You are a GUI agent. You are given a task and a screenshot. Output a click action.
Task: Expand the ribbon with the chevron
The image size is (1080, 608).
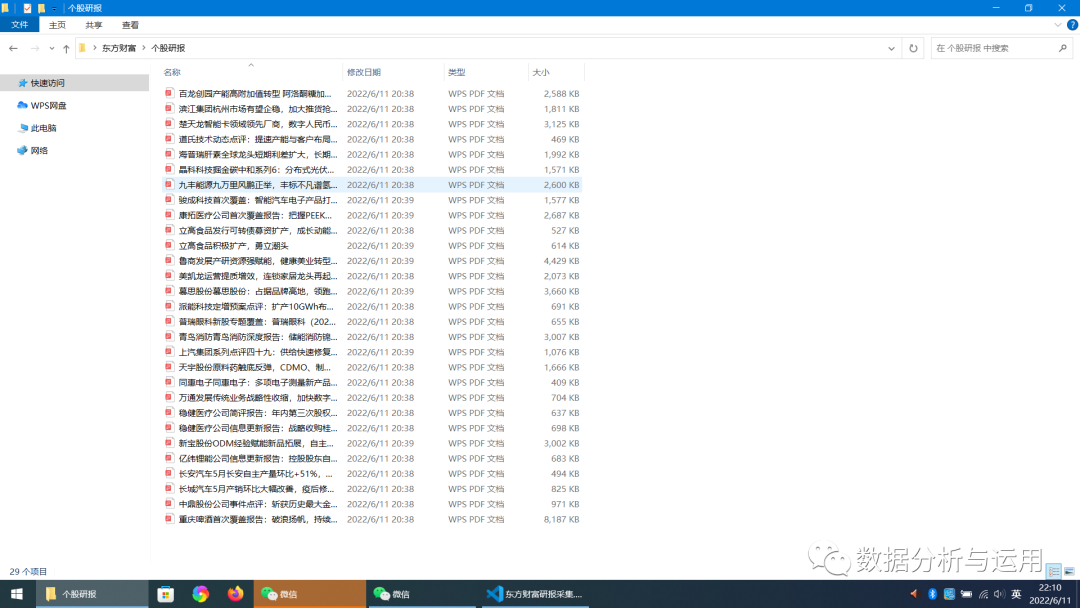point(1057,25)
